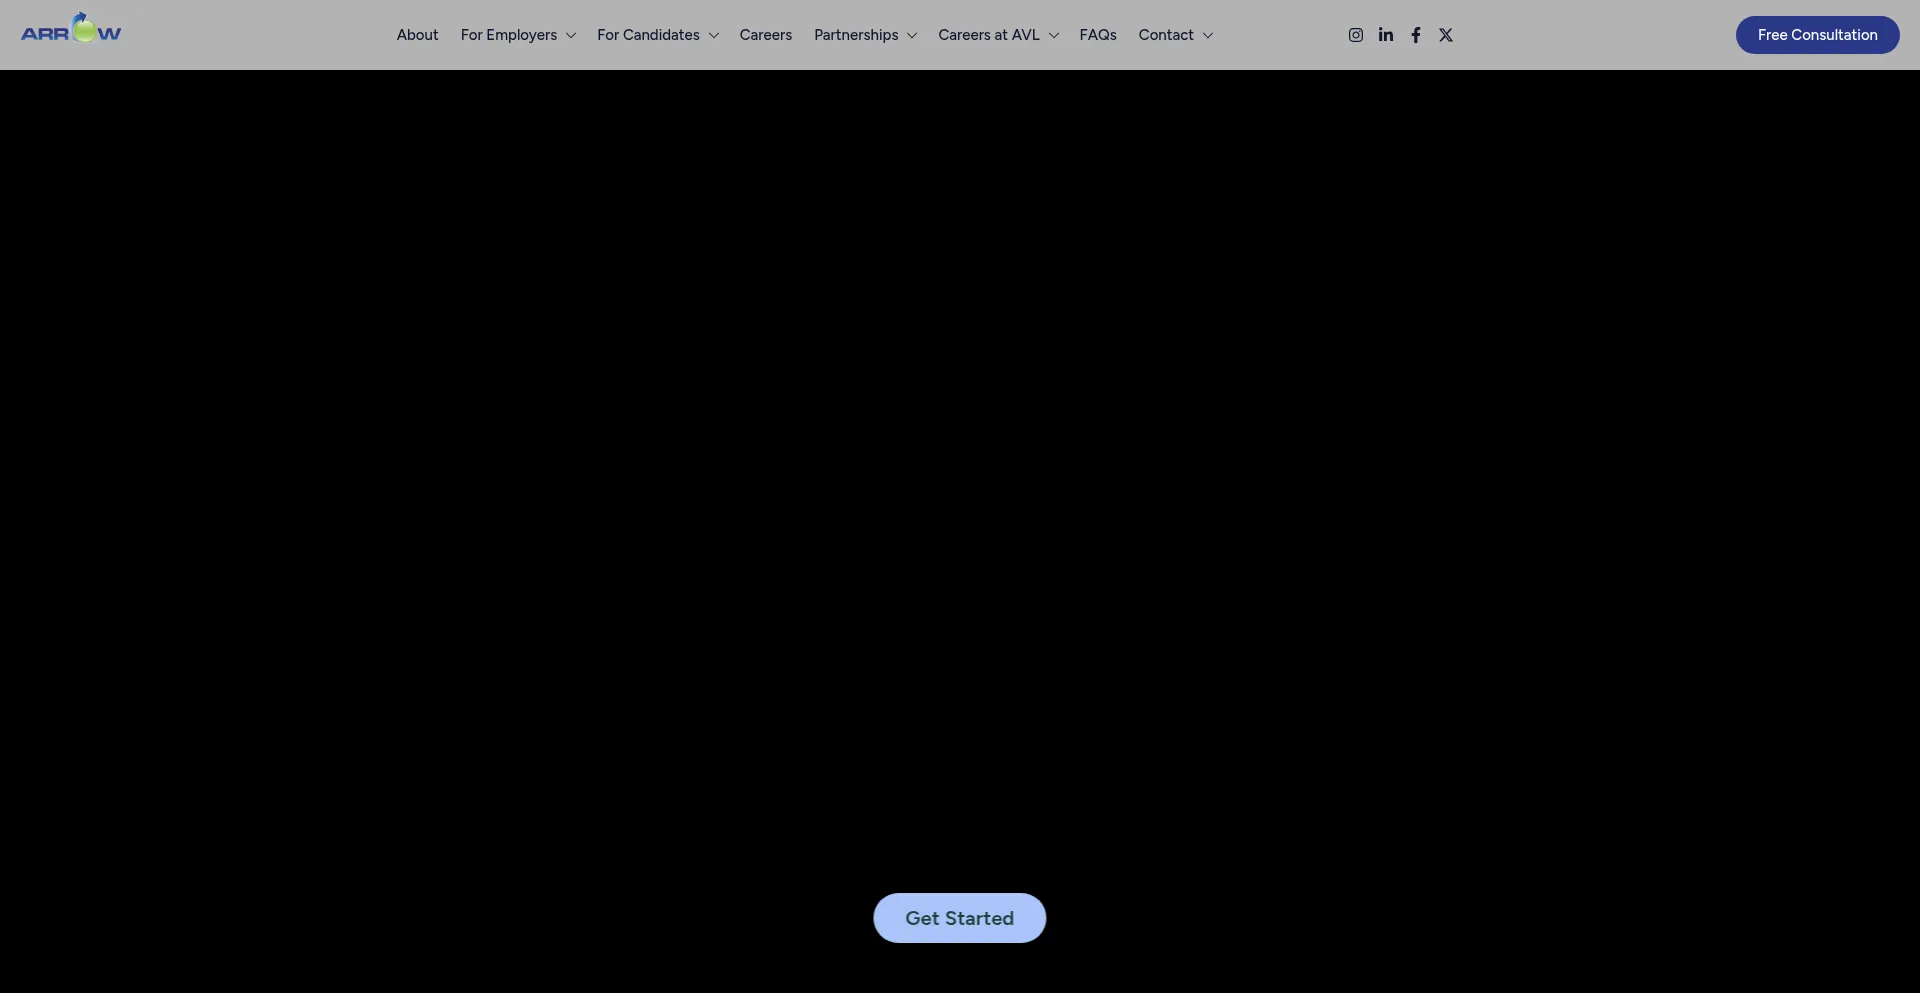Choose the Partnerships menu label
The height and width of the screenshot is (993, 1920).
point(856,35)
